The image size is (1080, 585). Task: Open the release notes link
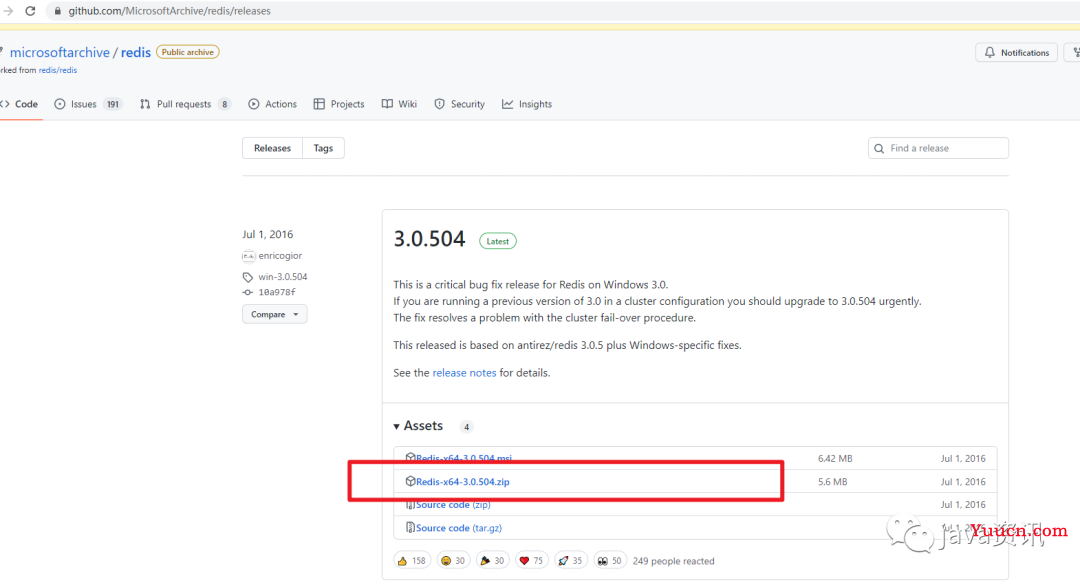pyautogui.click(x=464, y=373)
